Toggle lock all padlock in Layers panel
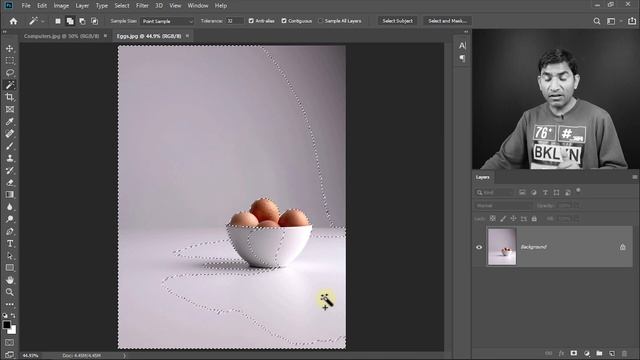Screen dimensions: 640x360 tap(534, 219)
